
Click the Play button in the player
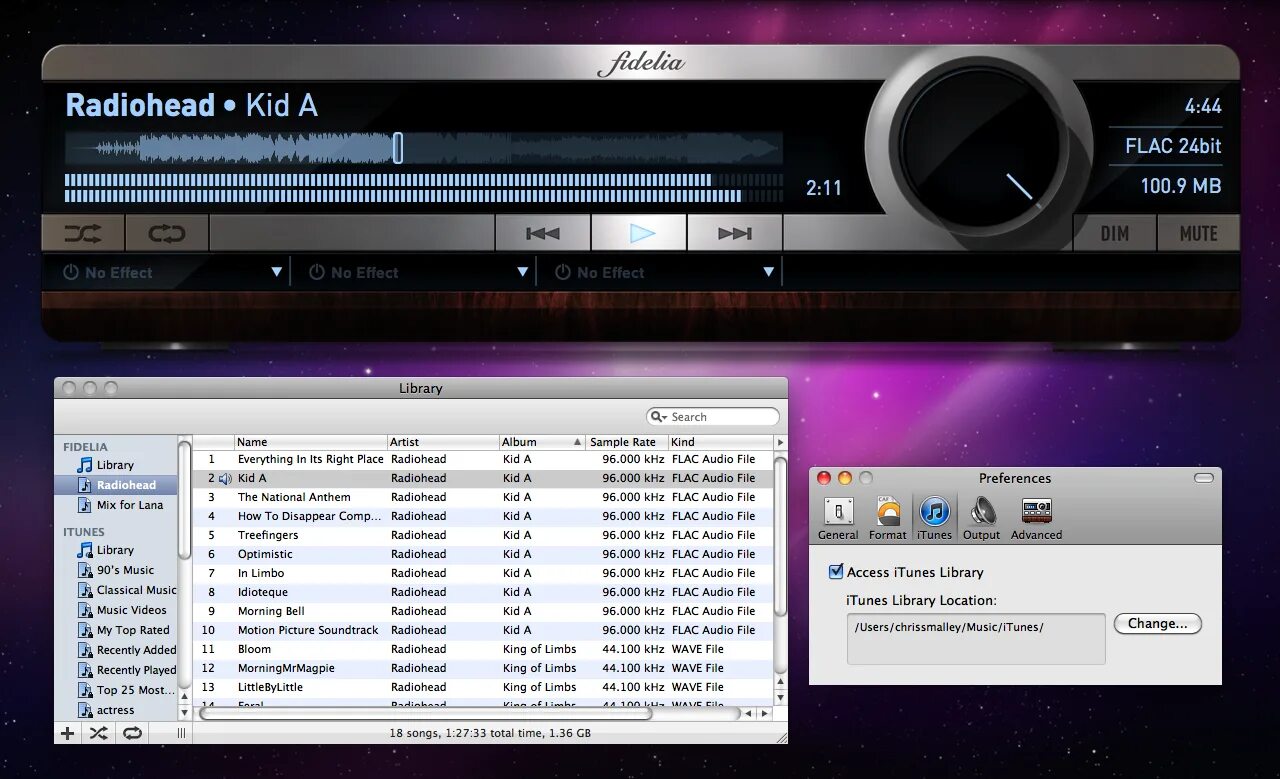(639, 234)
